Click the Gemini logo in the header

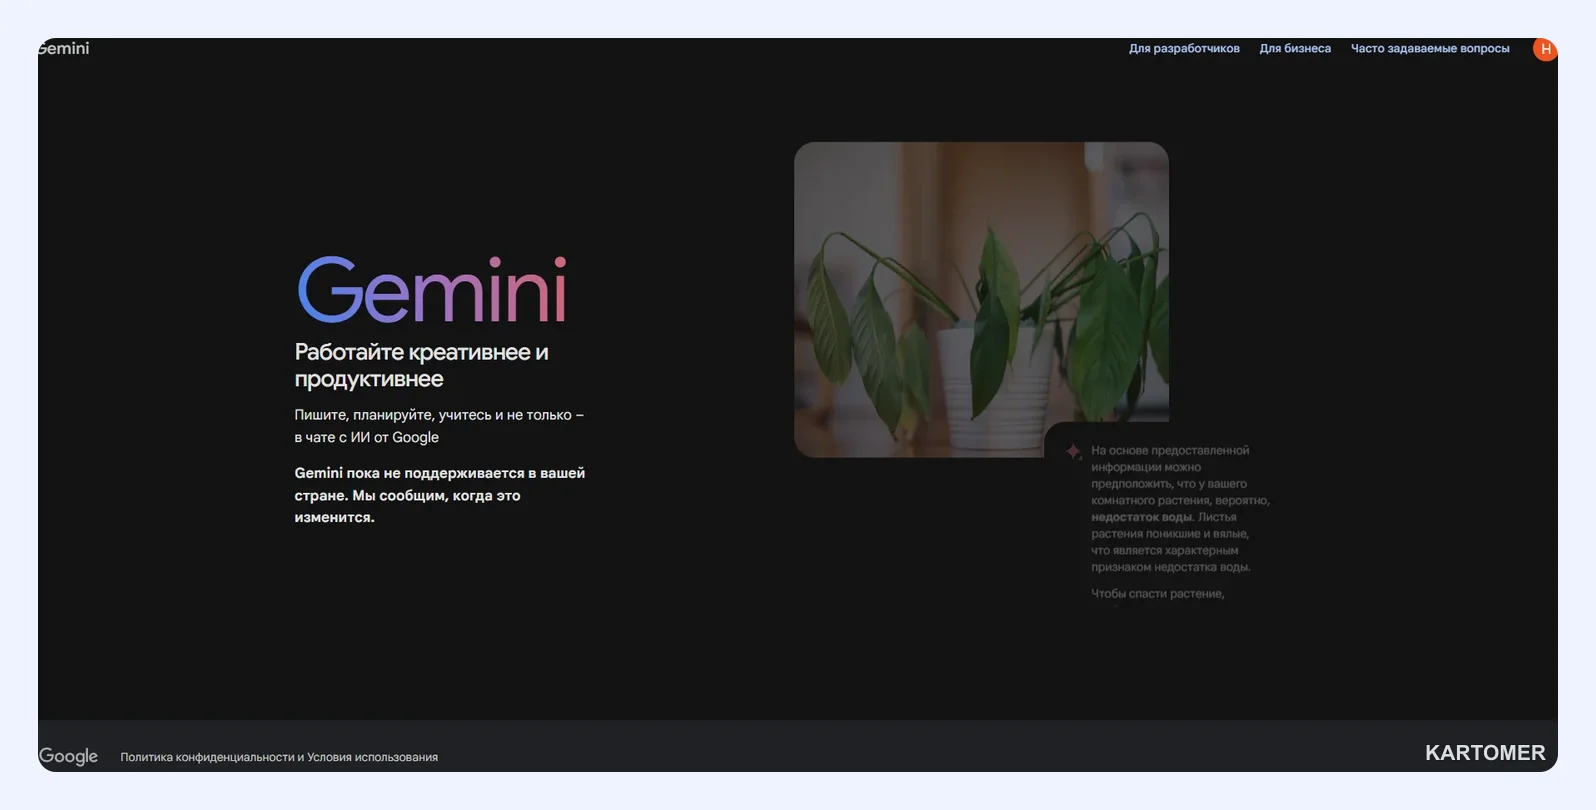point(64,48)
